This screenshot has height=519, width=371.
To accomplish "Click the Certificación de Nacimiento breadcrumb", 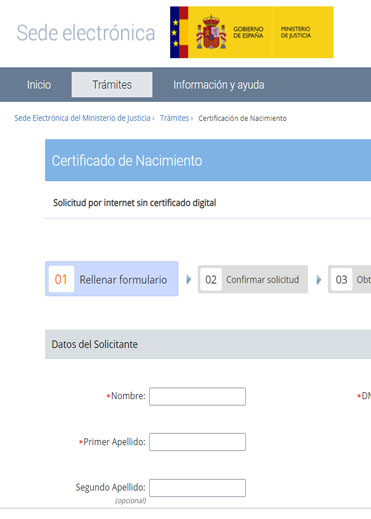I will [242, 118].
